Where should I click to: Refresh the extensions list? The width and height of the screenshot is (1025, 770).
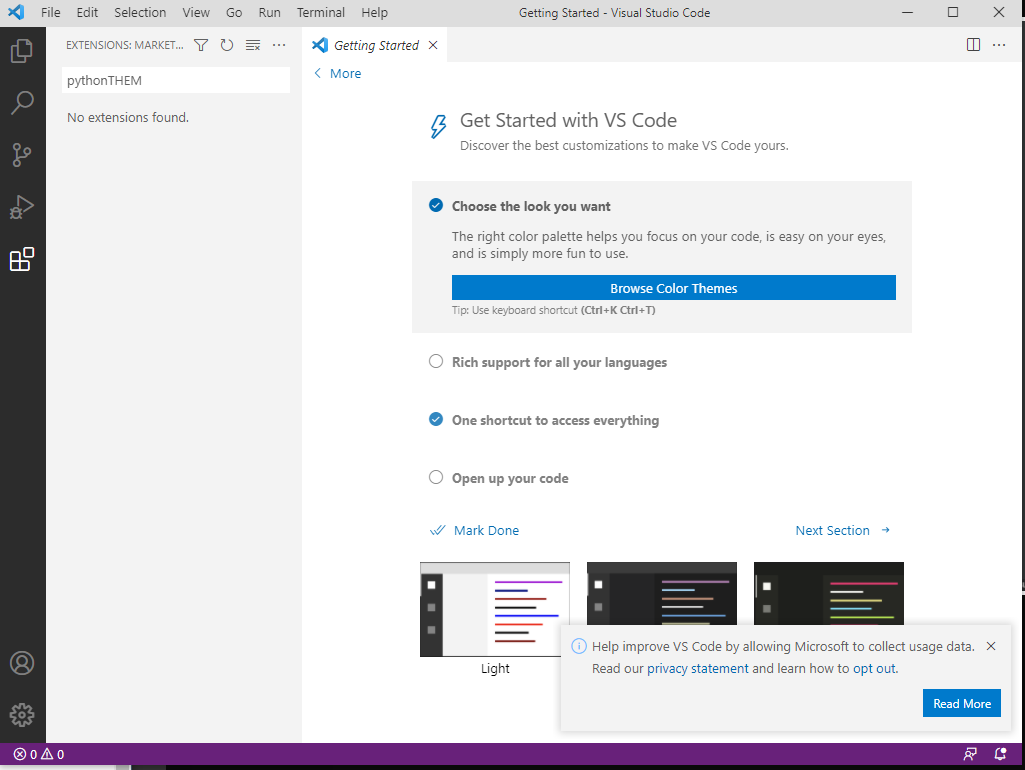tap(227, 45)
